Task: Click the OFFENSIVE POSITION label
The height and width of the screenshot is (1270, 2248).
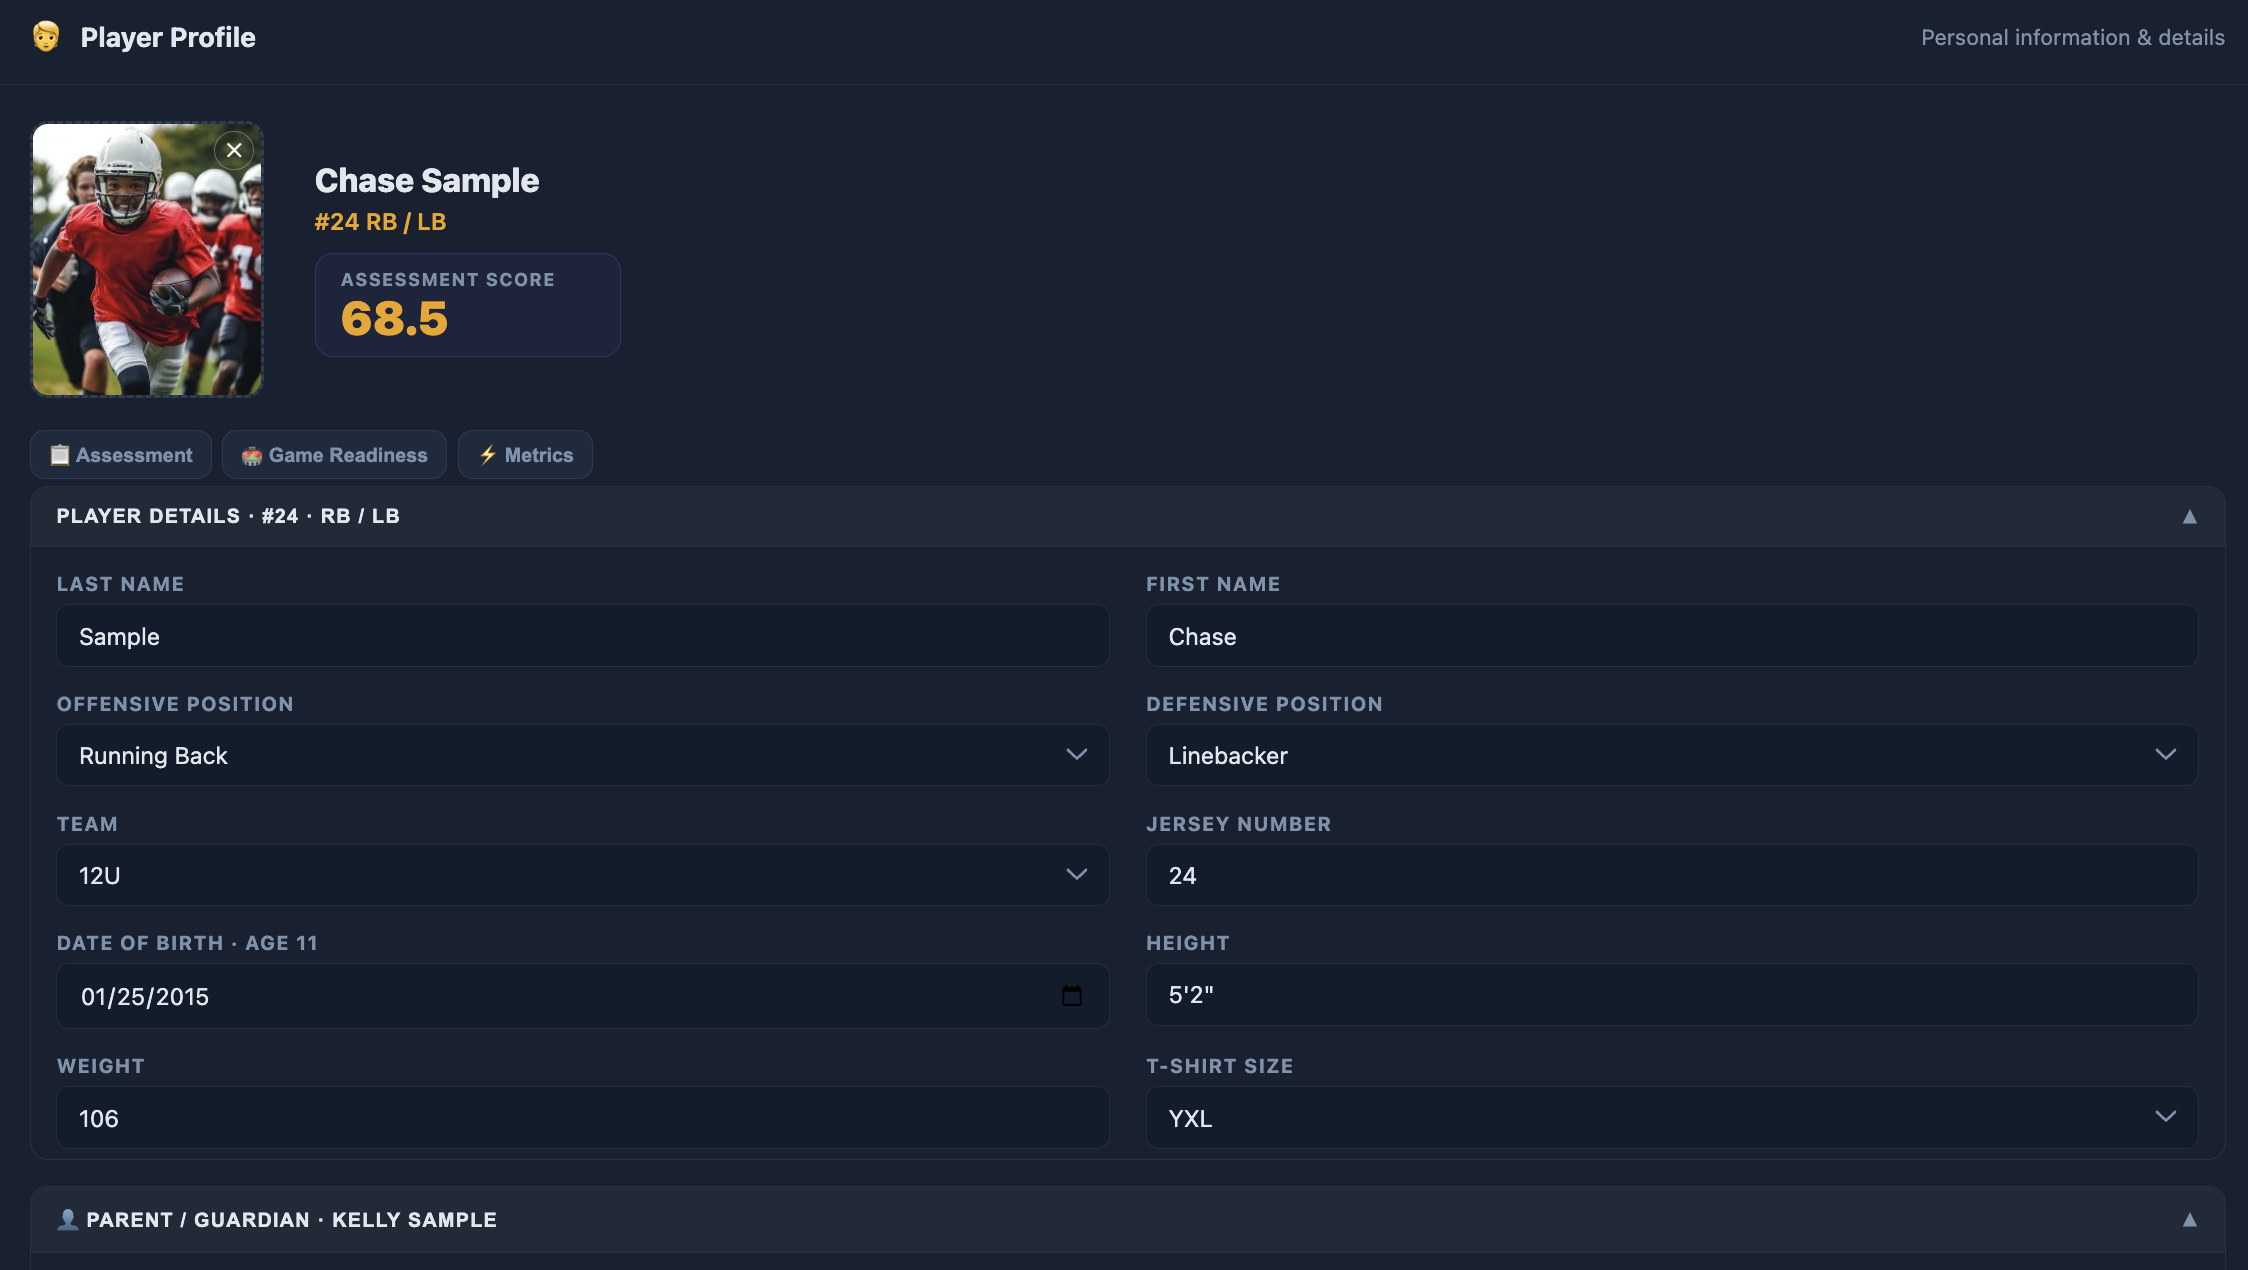Action: coord(175,704)
